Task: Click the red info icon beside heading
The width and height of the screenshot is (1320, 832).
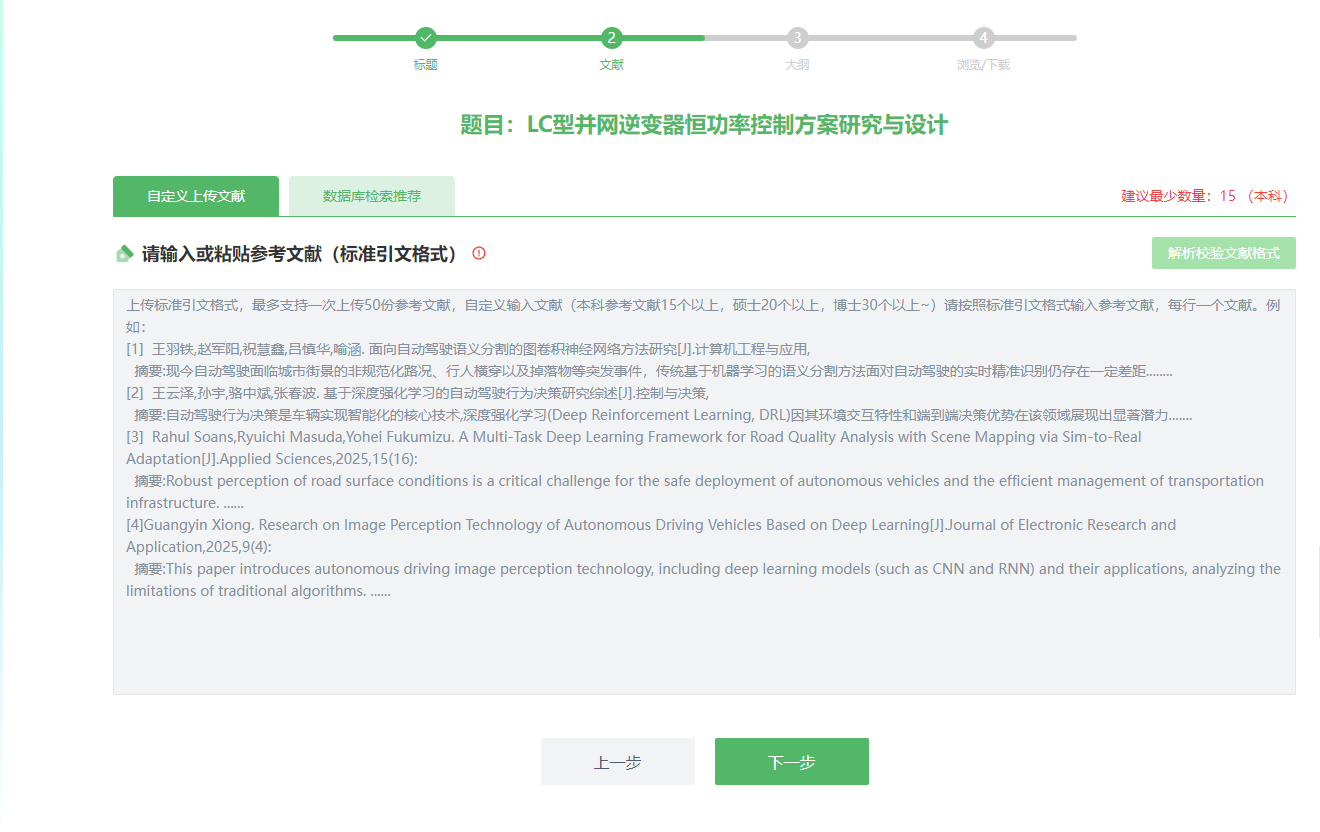Action: pyautogui.click(x=479, y=254)
